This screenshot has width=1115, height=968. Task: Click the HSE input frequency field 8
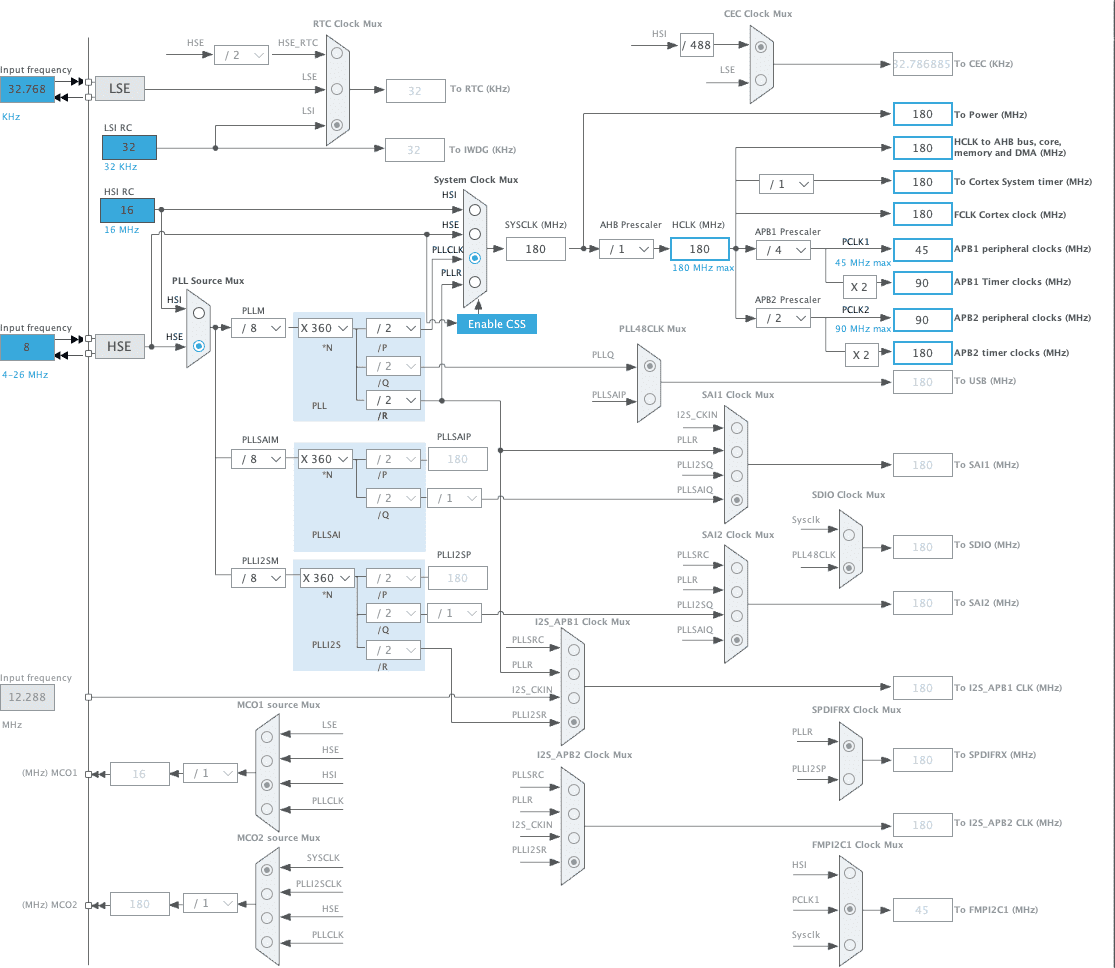coord(27,347)
